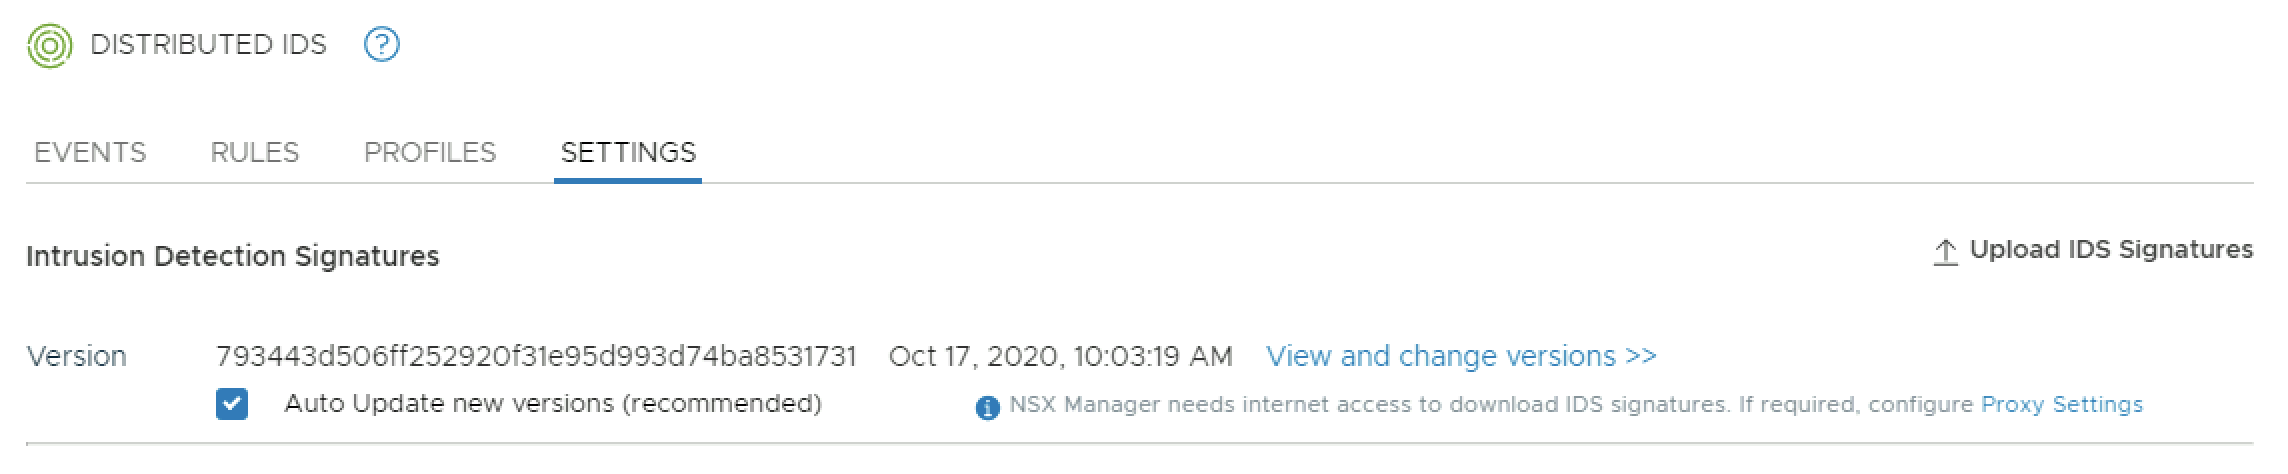Select the Settings tab
Image resolution: width=2288 pixels, height=474 pixels.
click(x=628, y=152)
